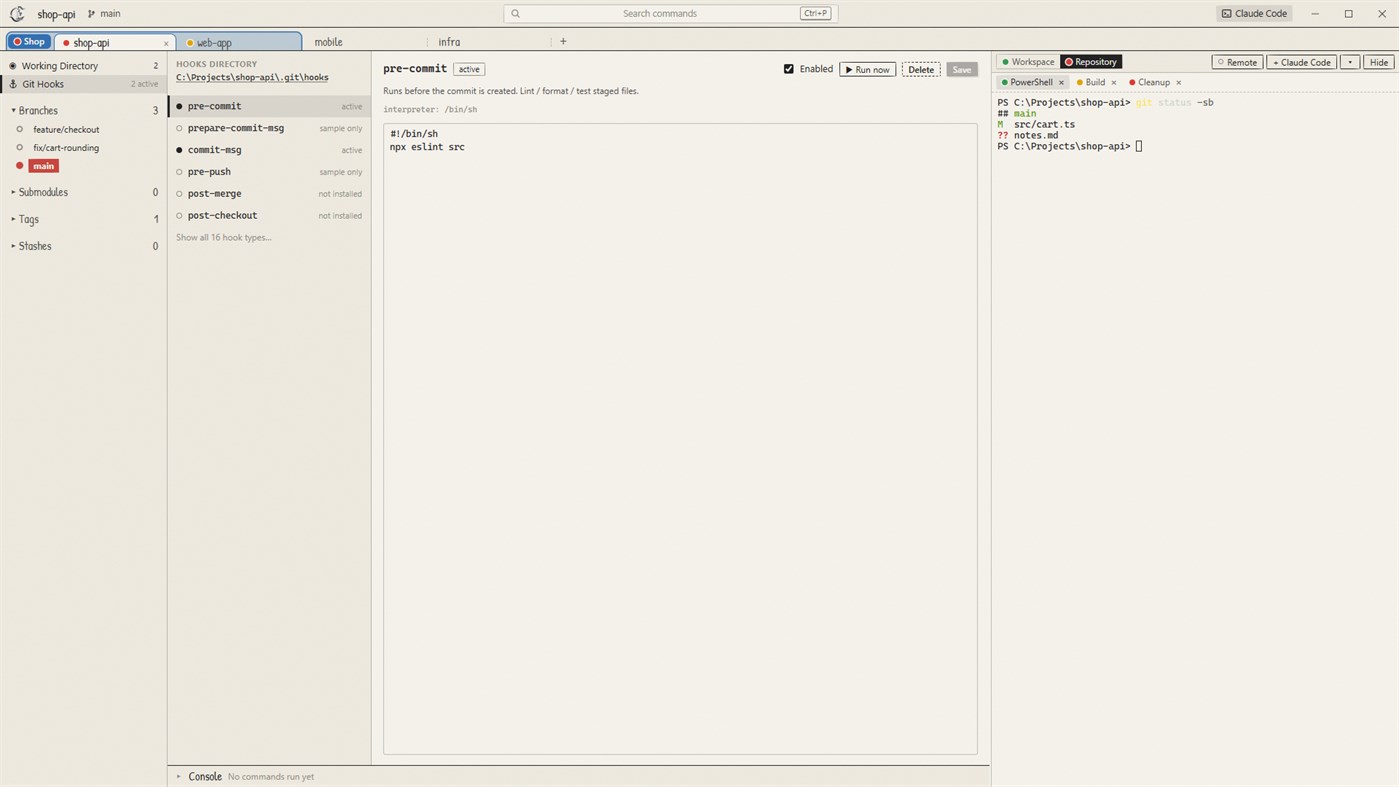This screenshot has width=1399, height=787.
Task: Switch to the web-app tab
Action: pos(239,42)
